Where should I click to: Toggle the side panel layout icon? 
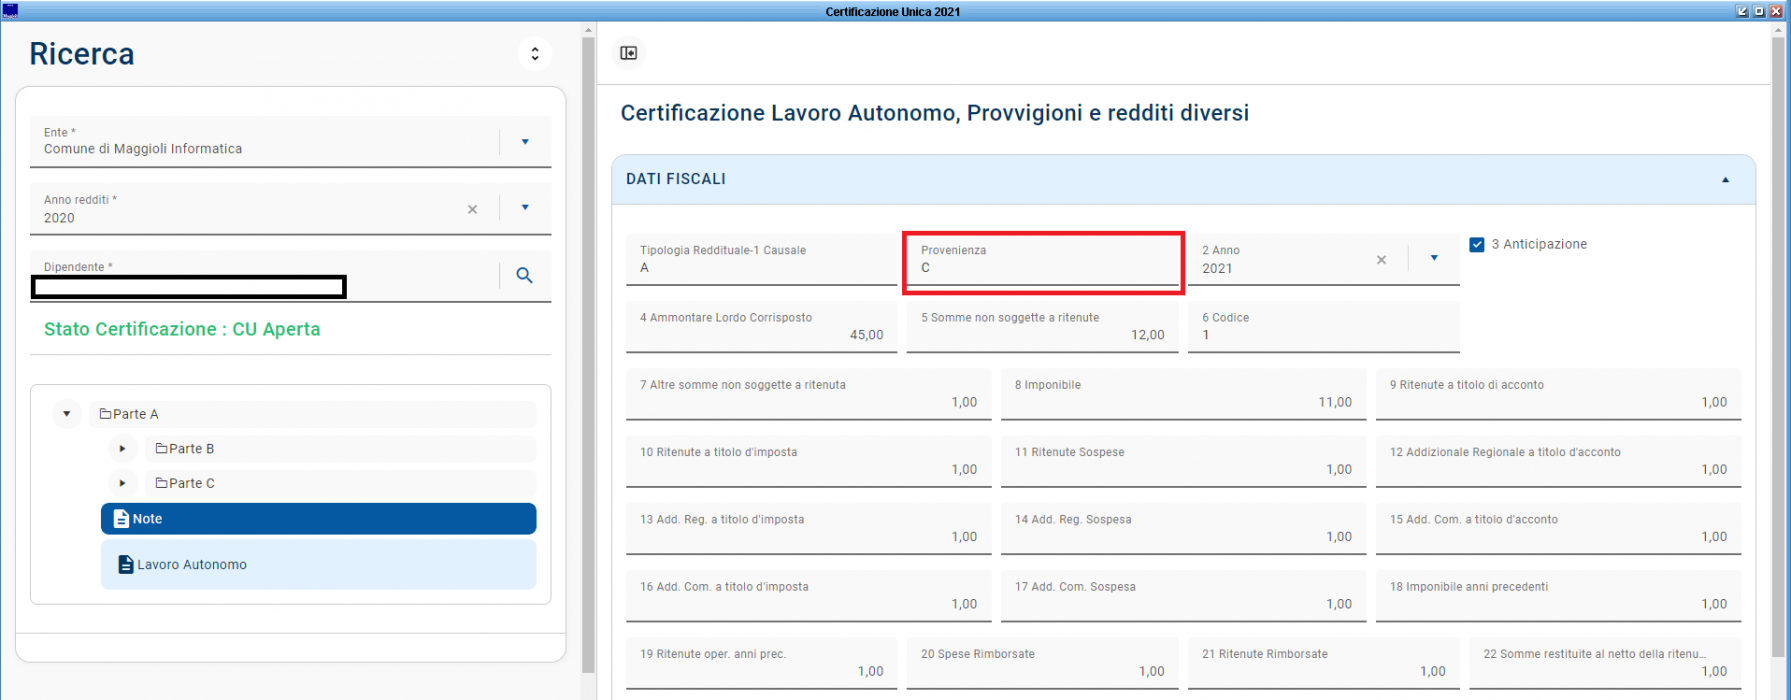tap(629, 53)
